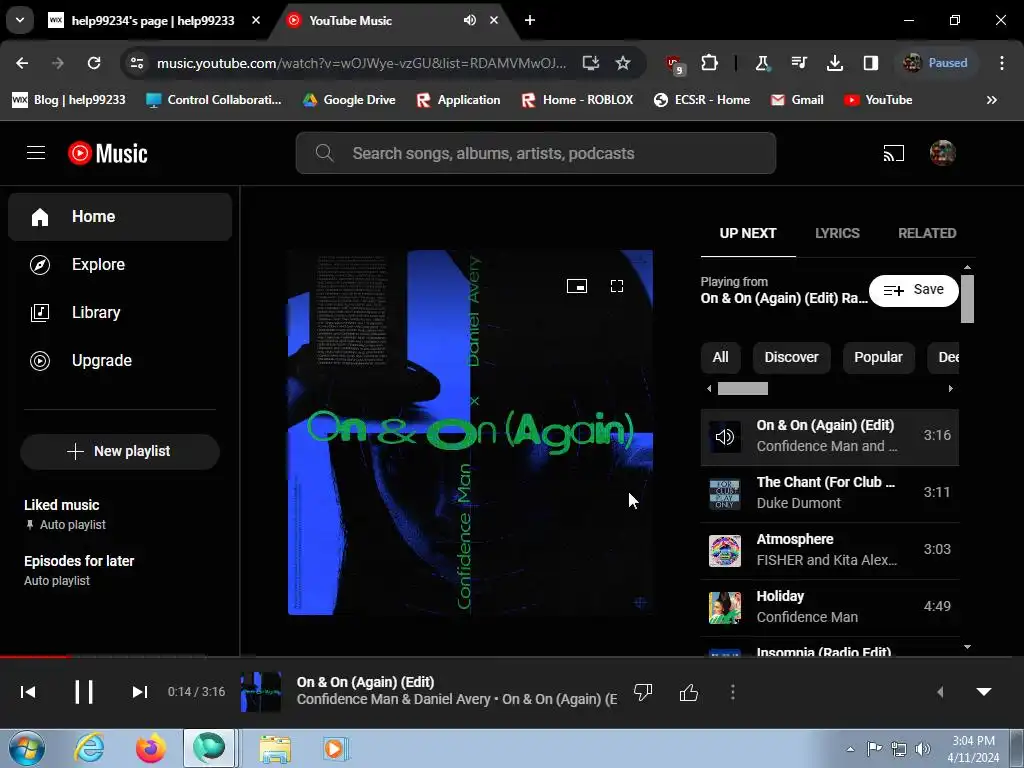Open the Upgrade page in sidebar
The width and height of the screenshot is (1024, 768).
tap(120, 360)
